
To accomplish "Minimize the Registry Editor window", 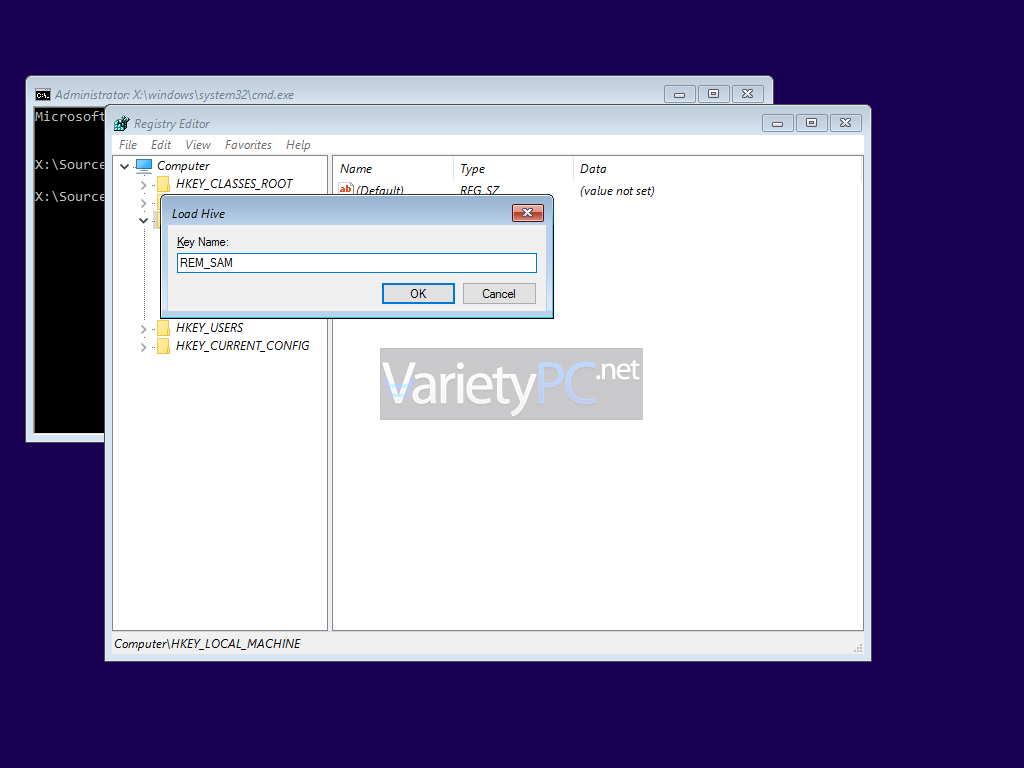I will 778,123.
